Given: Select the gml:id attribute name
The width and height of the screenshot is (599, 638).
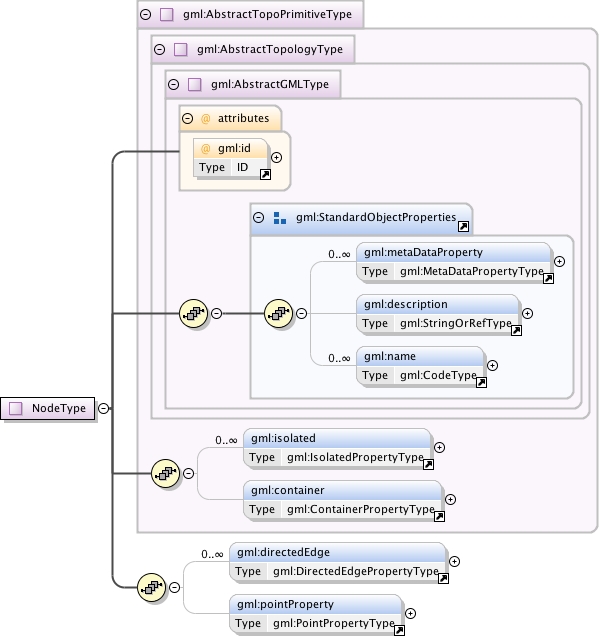Looking at the screenshot, I should pyautogui.click(x=234, y=149).
